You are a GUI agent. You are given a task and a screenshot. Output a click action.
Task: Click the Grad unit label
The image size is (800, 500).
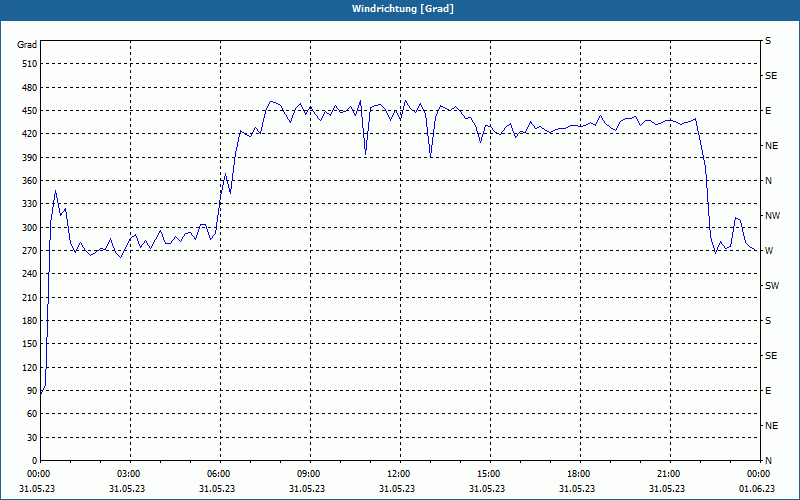pos(27,45)
